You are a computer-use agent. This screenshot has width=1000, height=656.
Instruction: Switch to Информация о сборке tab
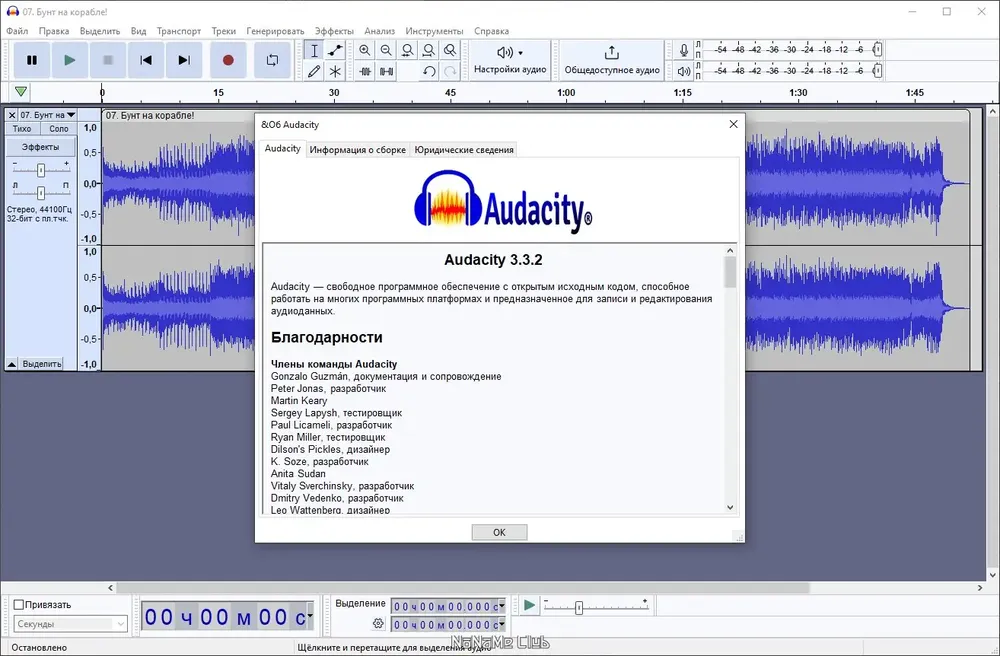click(357, 150)
